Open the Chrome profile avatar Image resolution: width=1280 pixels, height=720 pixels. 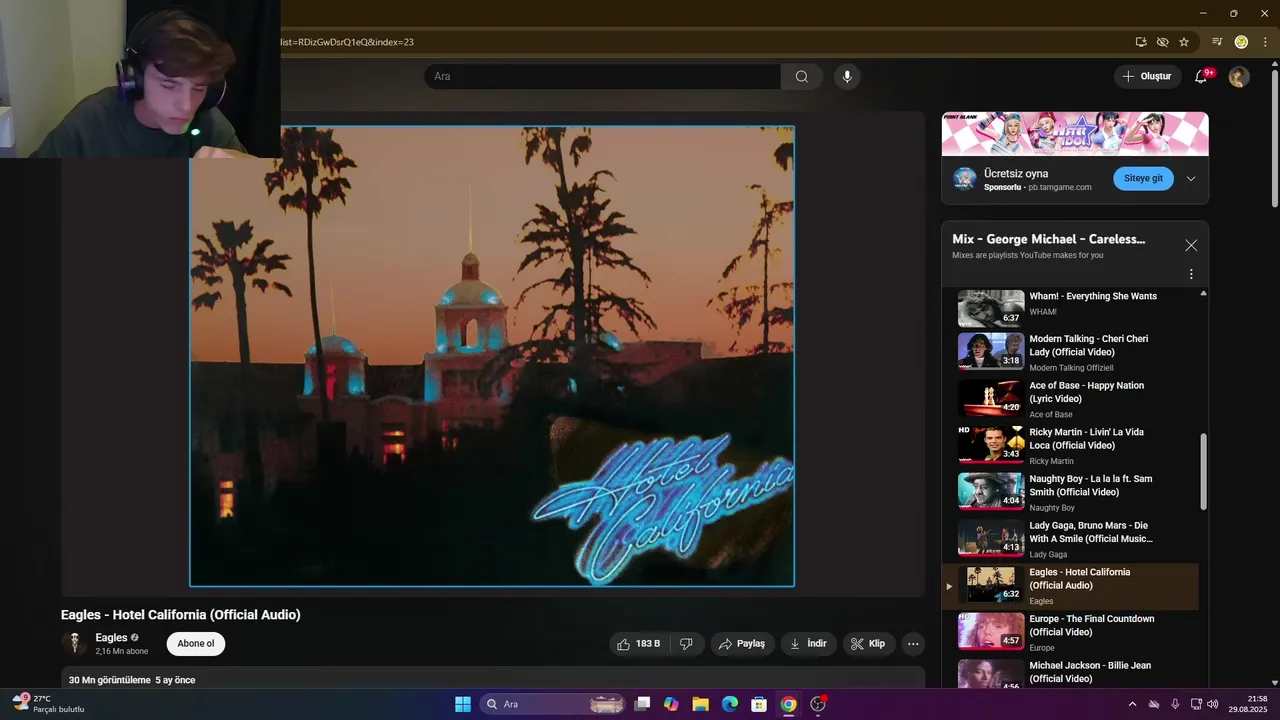click(x=1241, y=42)
